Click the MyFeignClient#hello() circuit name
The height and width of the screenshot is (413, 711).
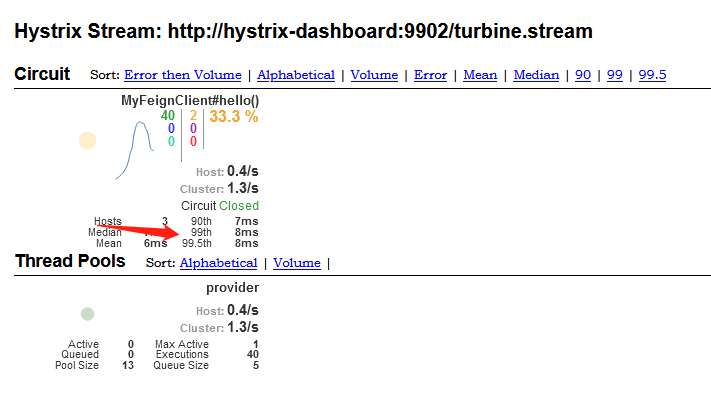point(190,101)
